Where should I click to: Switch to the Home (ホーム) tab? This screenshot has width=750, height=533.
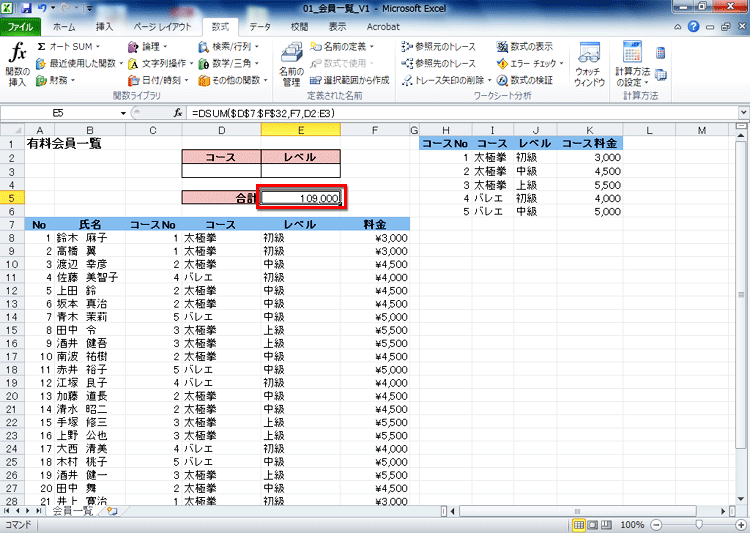click(64, 27)
